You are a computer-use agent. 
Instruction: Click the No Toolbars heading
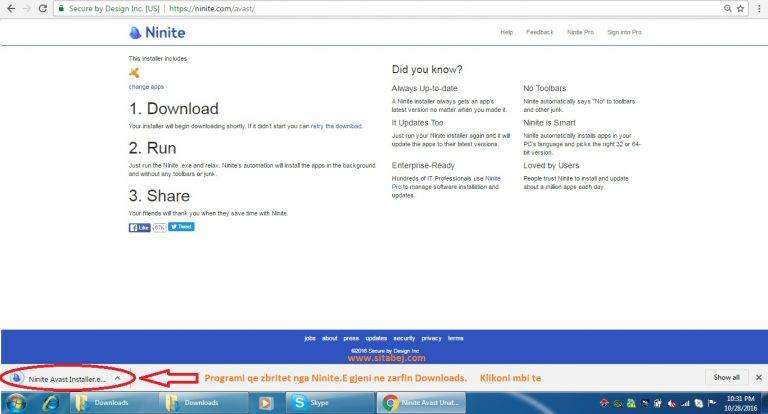[545, 88]
